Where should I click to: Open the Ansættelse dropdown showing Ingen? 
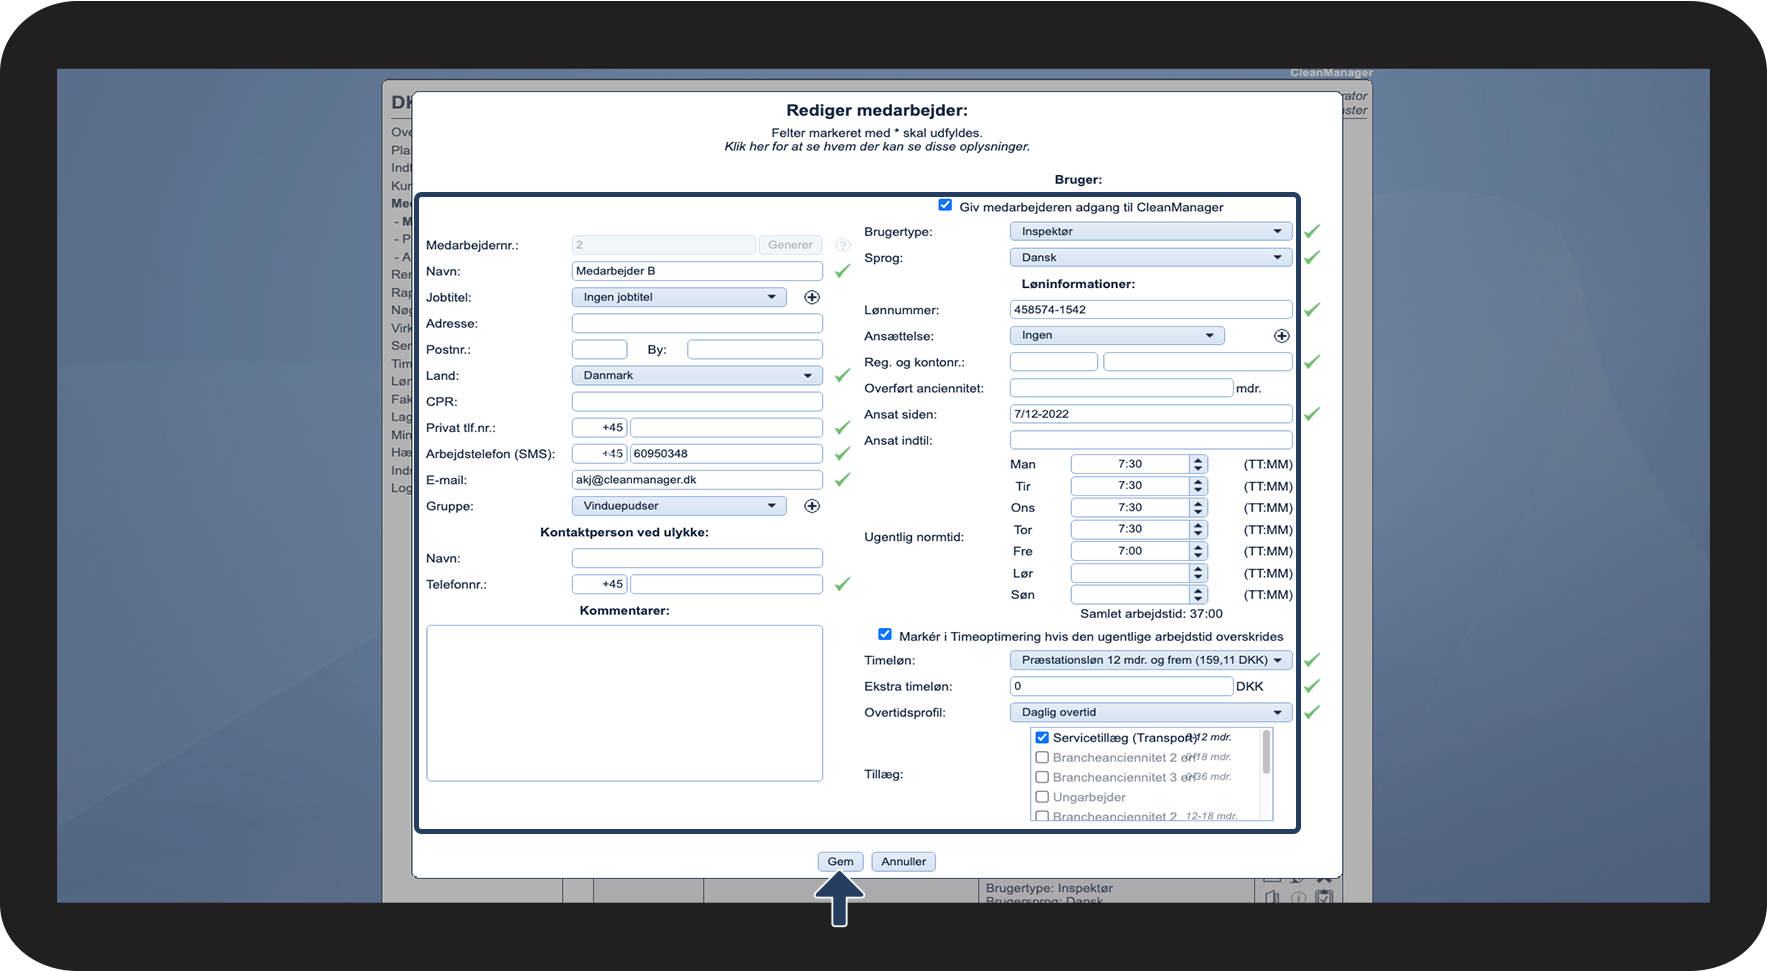(1117, 335)
